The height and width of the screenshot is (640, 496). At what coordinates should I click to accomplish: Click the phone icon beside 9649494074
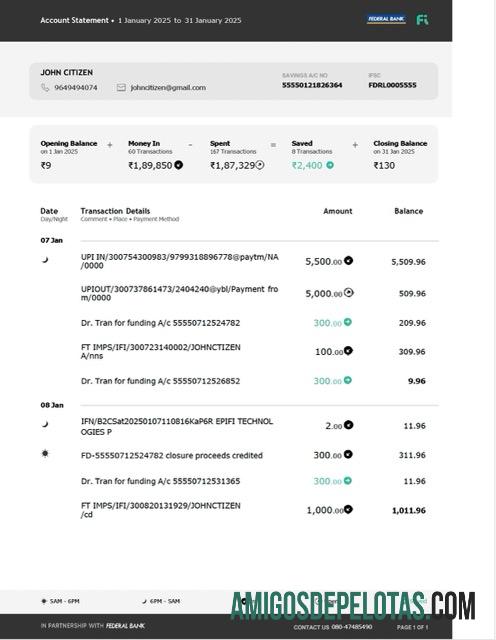pos(45,87)
